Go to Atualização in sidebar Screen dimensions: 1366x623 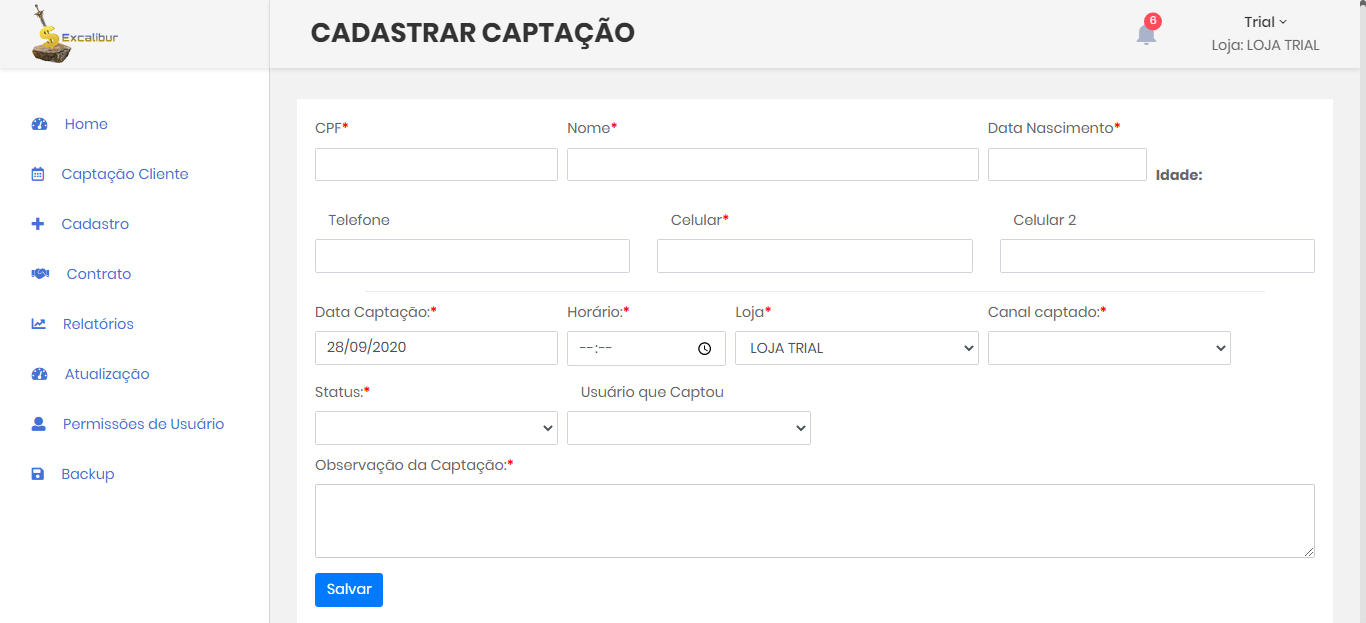tap(106, 374)
